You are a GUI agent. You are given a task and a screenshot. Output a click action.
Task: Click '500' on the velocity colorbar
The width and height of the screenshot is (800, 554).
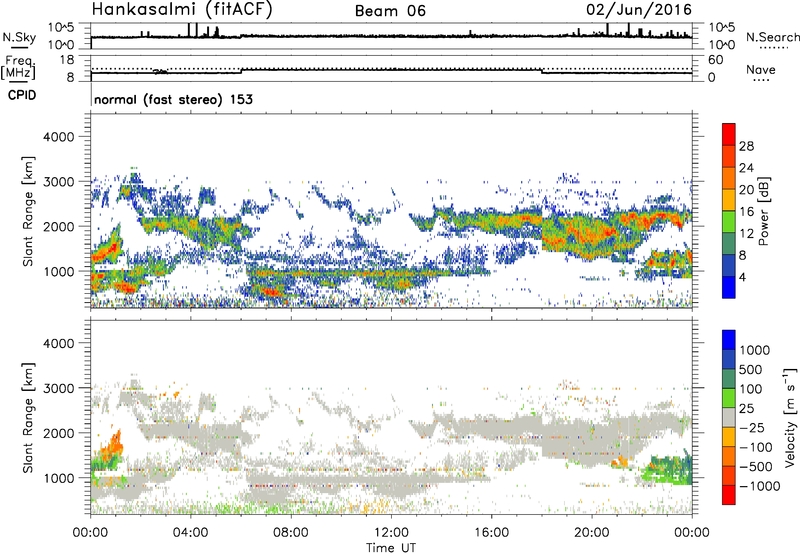pos(750,370)
